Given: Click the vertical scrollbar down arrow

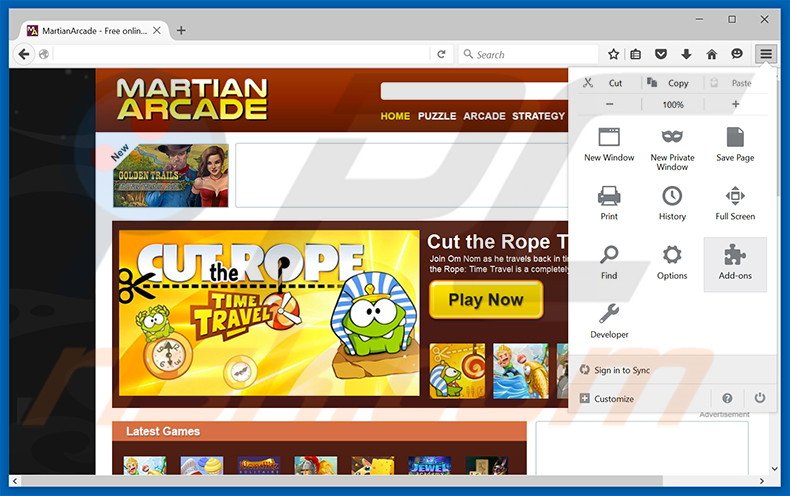Looking at the screenshot, I should tap(774, 468).
